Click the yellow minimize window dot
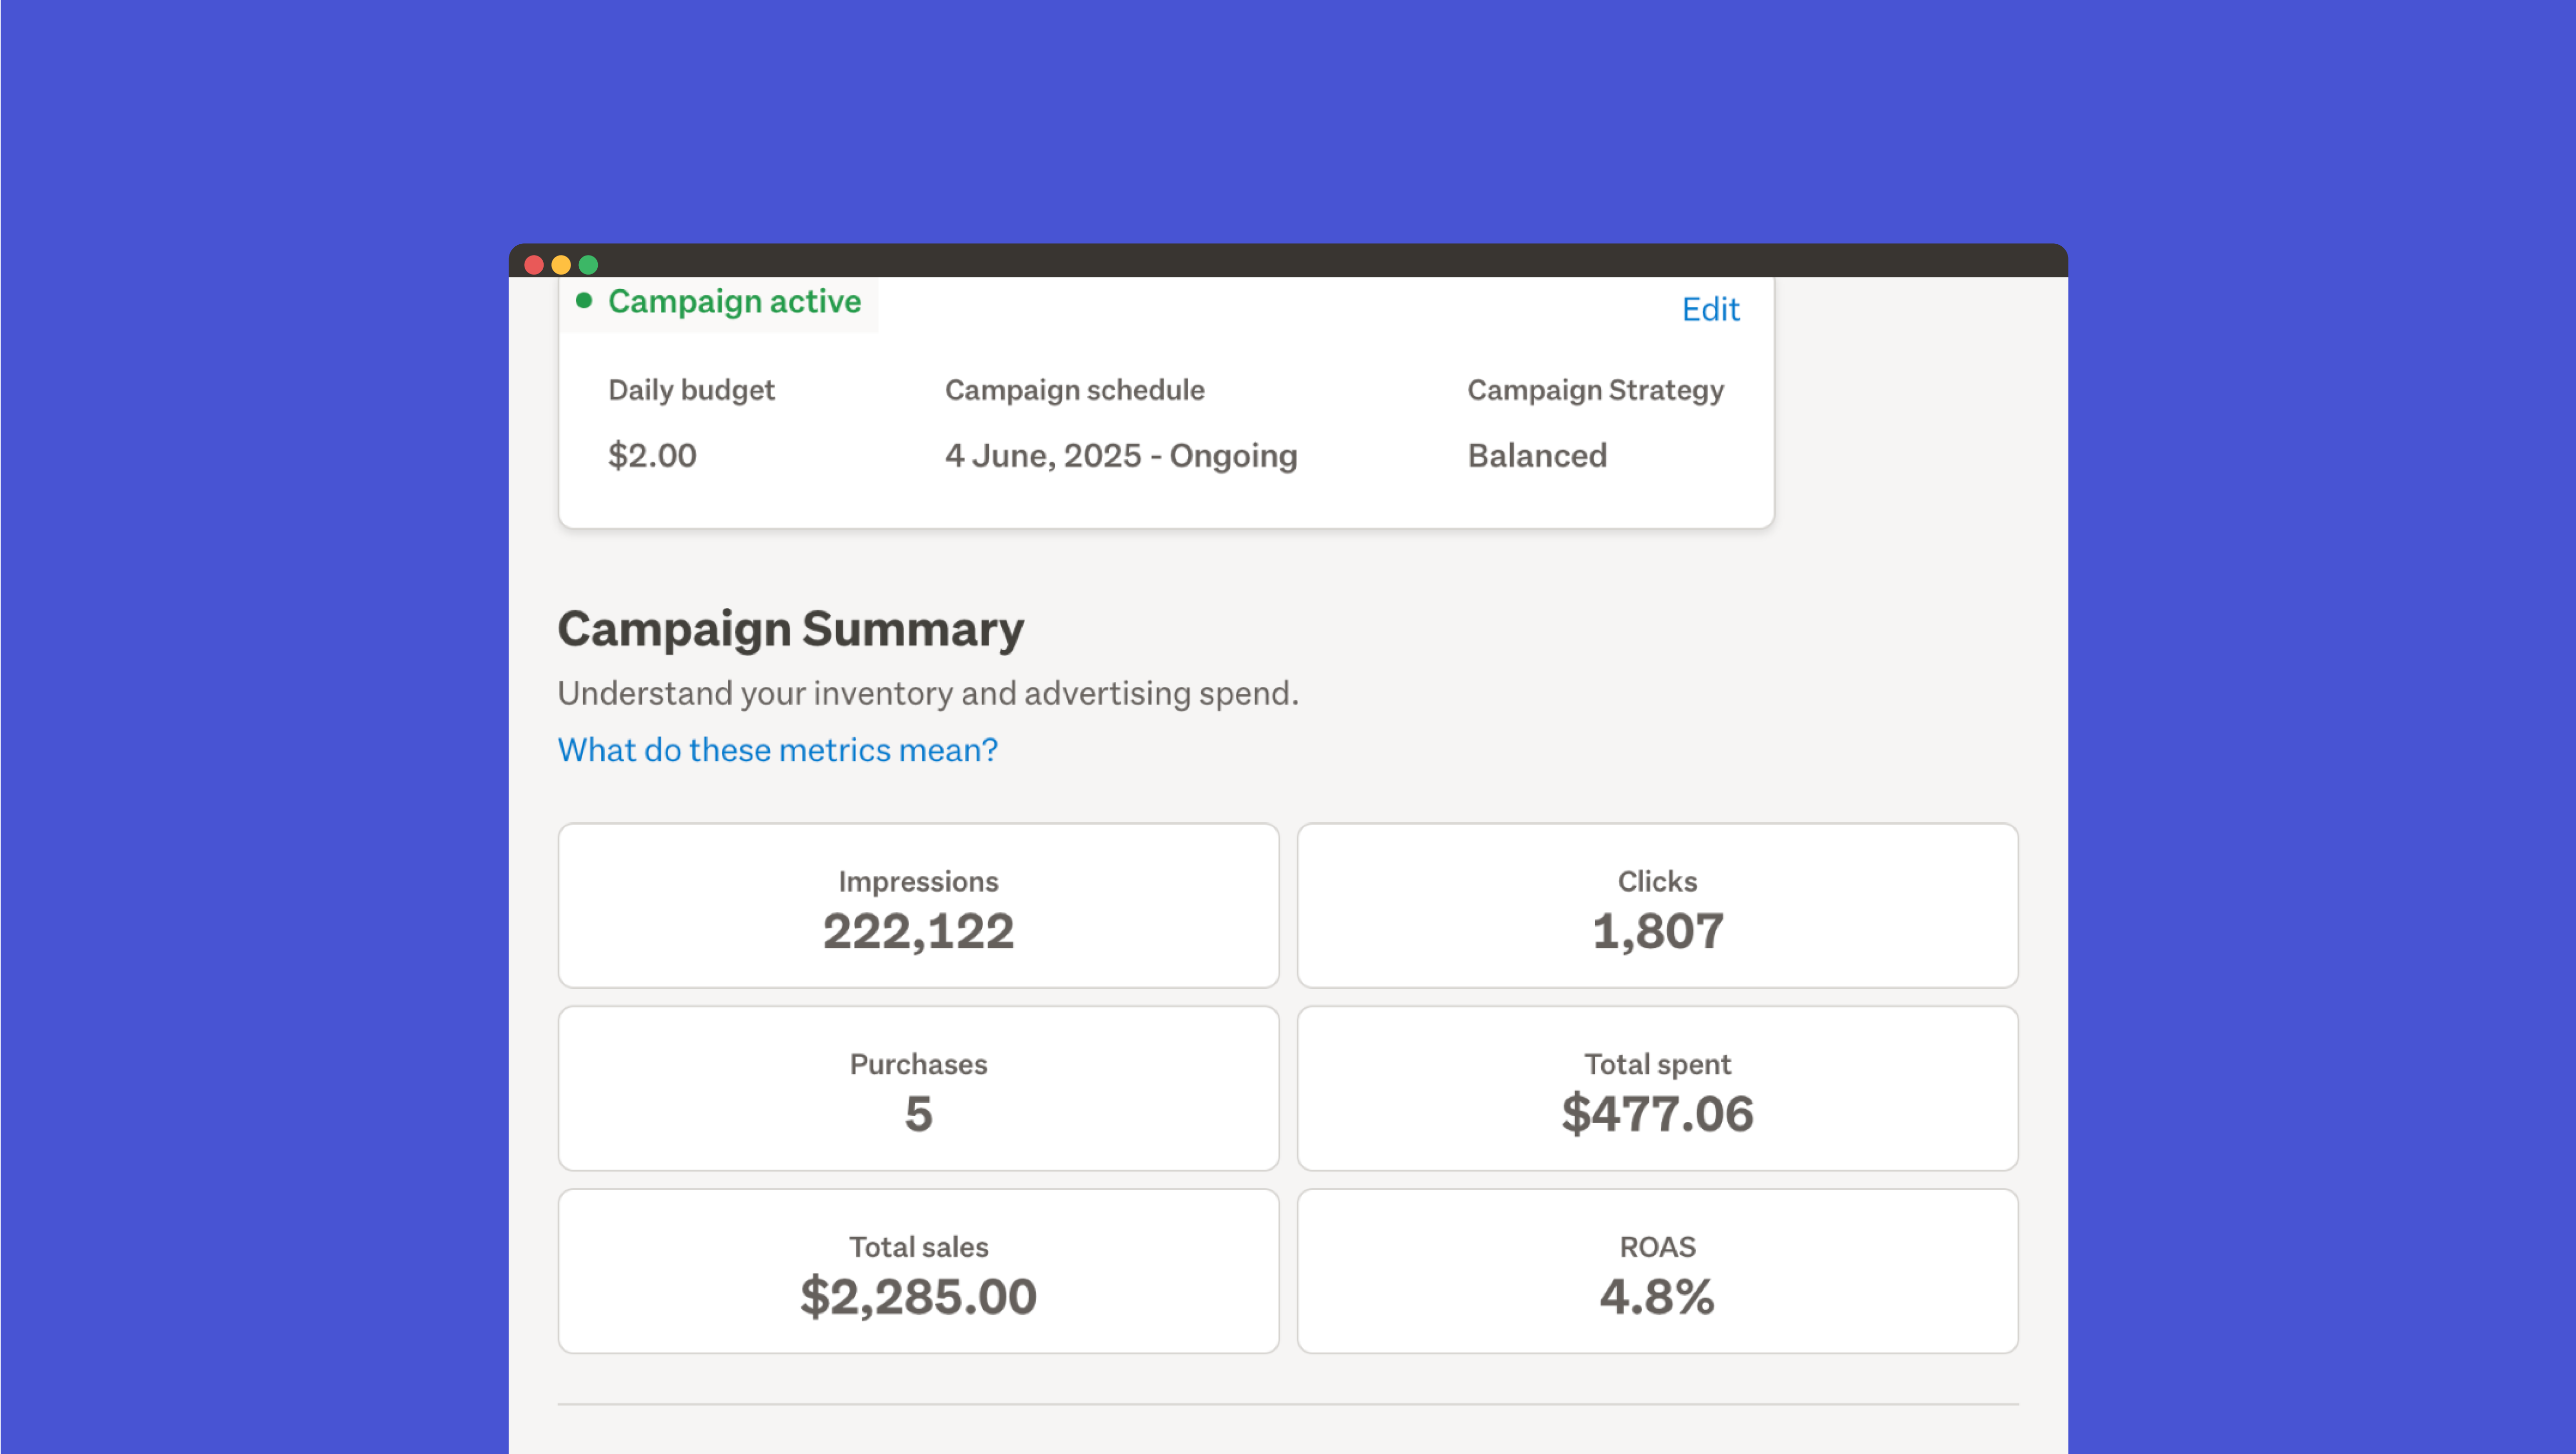2576x1454 pixels. tap(561, 265)
